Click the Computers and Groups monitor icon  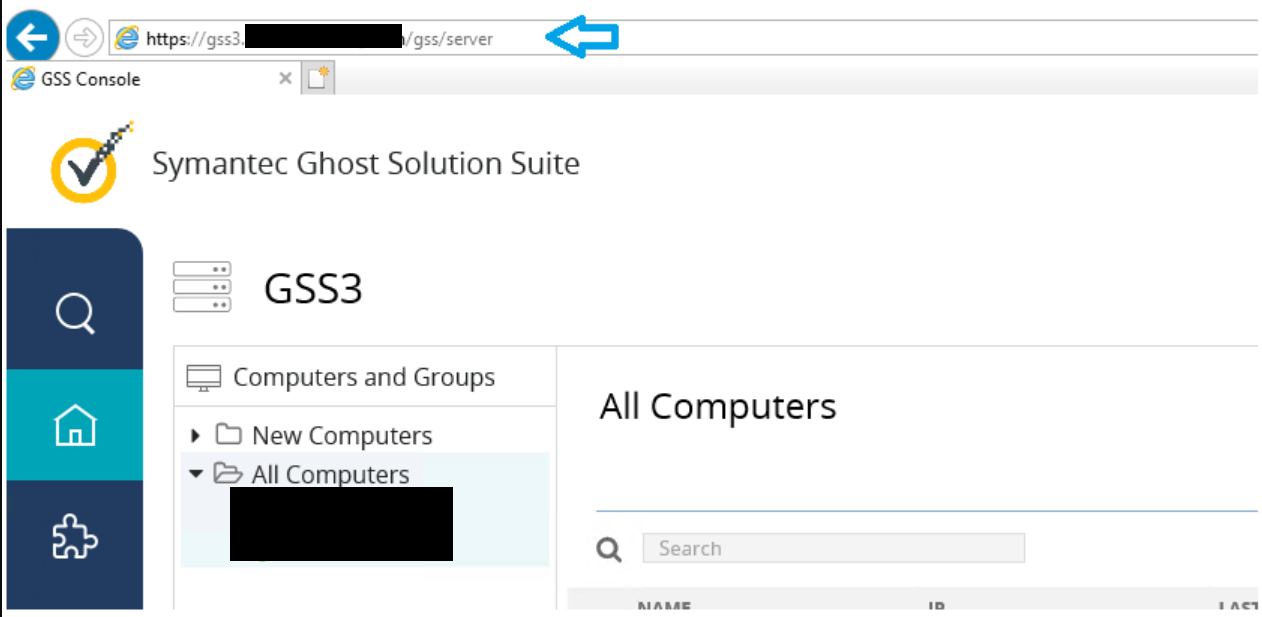(204, 378)
